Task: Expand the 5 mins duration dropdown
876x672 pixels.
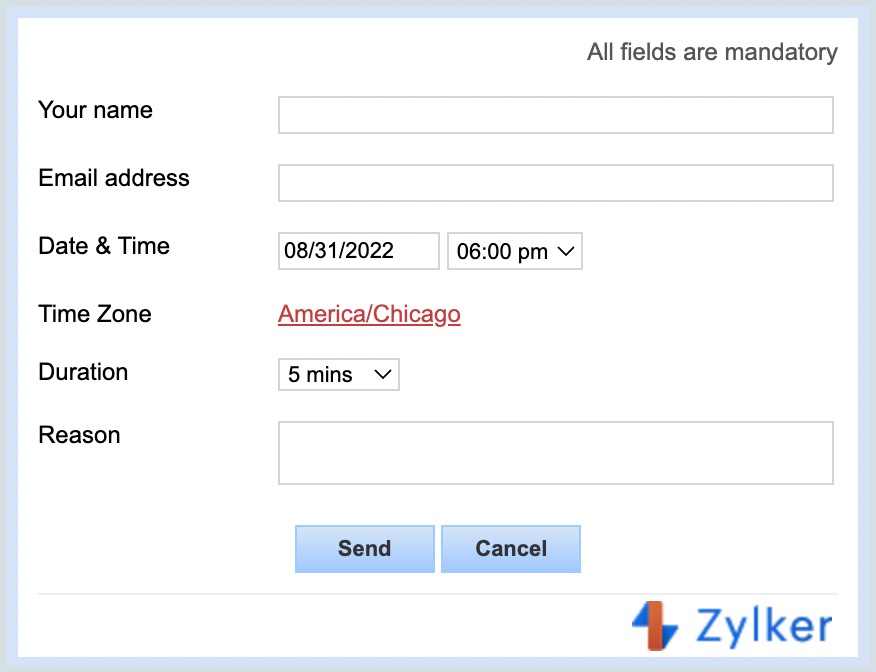Action: coord(338,375)
